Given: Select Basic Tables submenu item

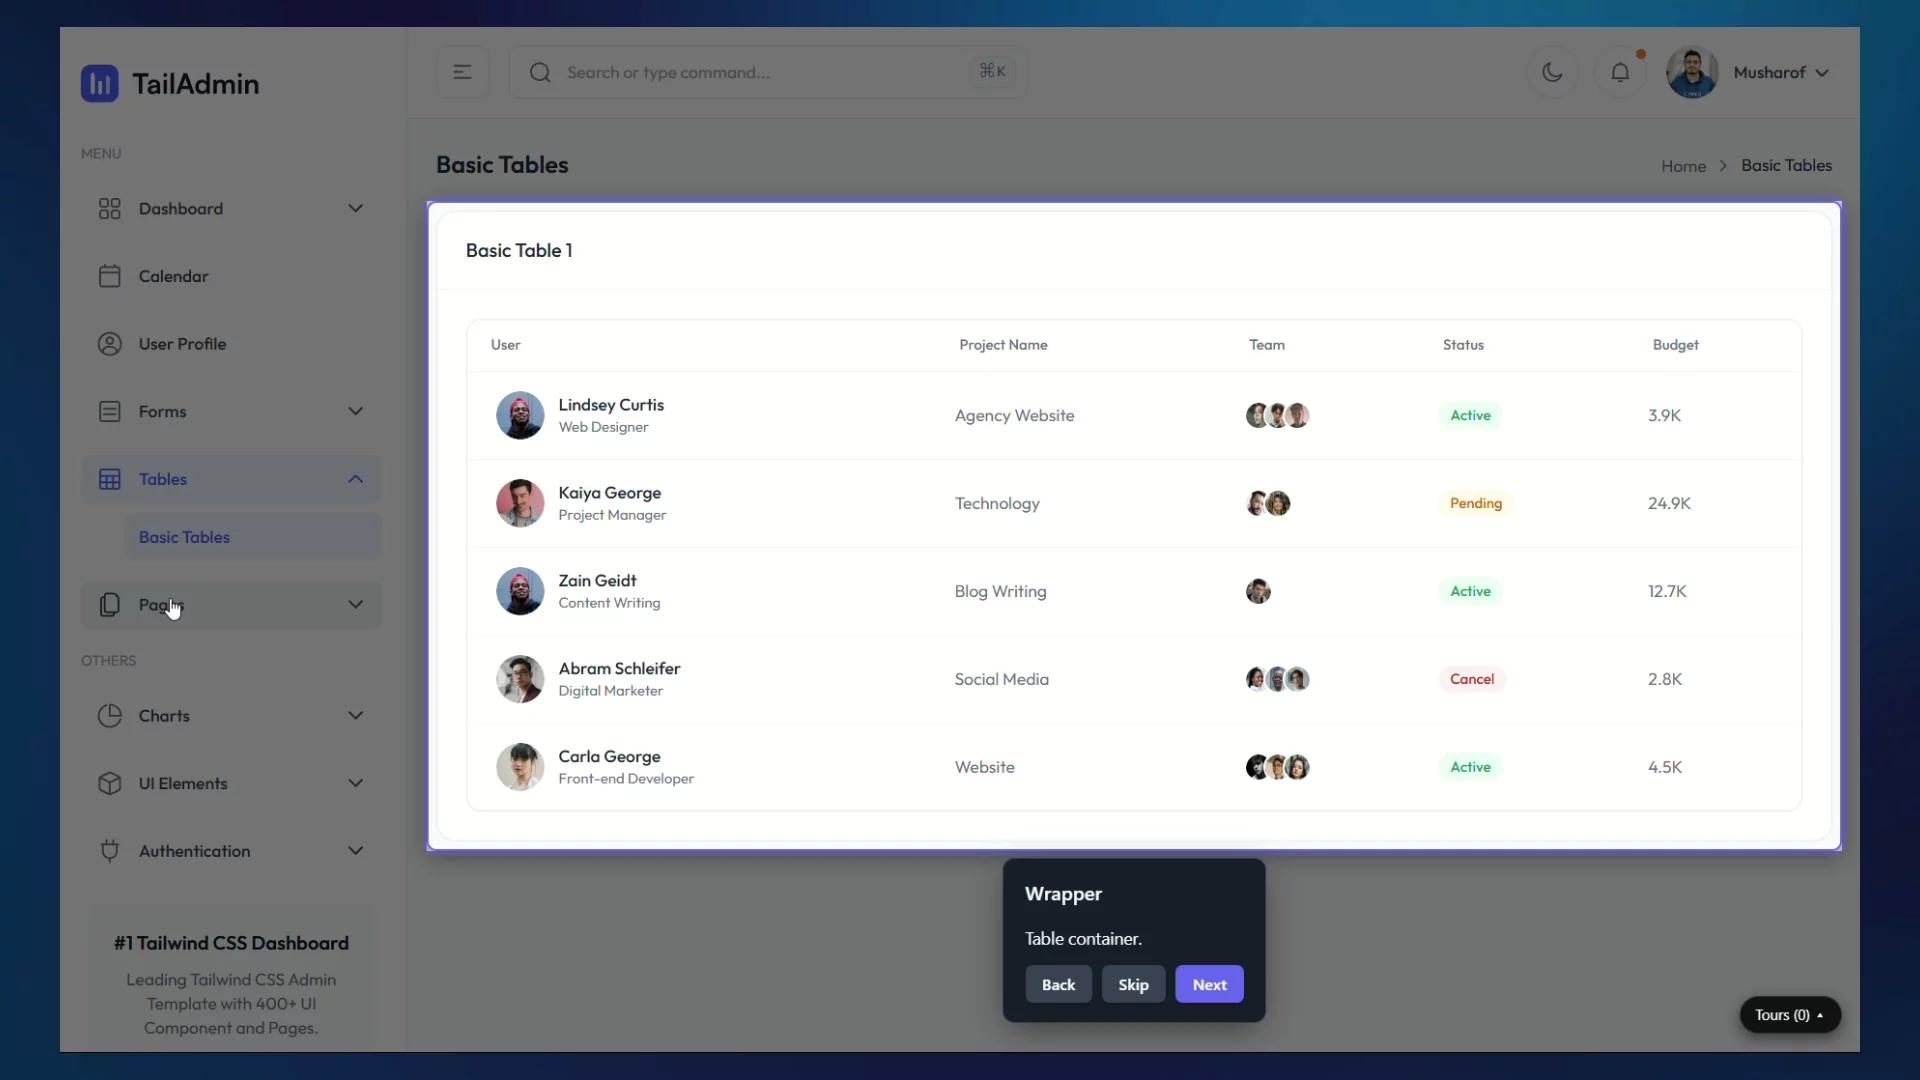Looking at the screenshot, I should tap(185, 537).
